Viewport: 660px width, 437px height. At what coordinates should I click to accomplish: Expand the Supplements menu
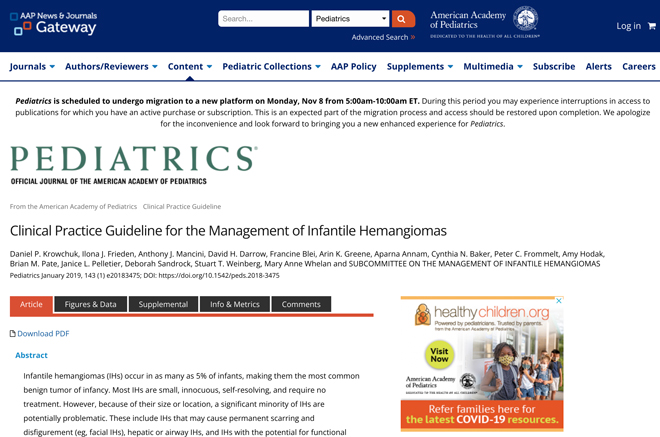[x=420, y=67]
